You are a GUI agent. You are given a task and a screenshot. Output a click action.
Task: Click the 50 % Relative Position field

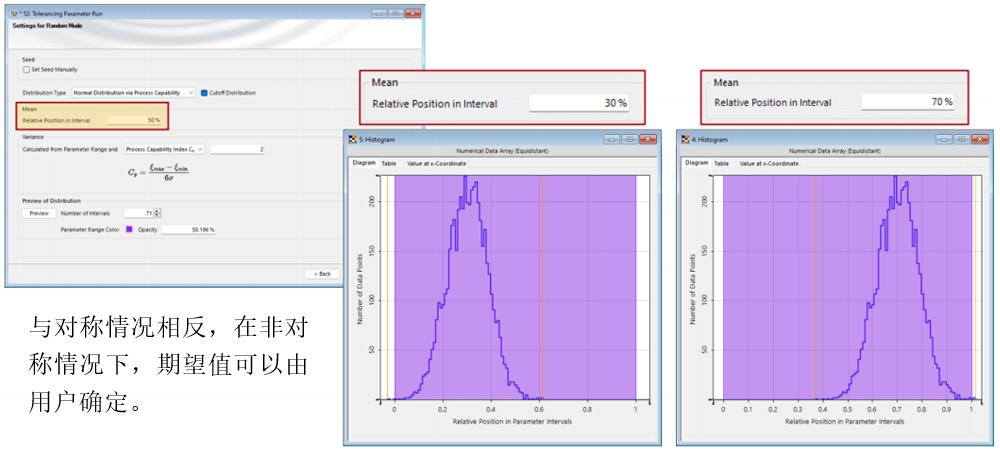click(x=134, y=120)
